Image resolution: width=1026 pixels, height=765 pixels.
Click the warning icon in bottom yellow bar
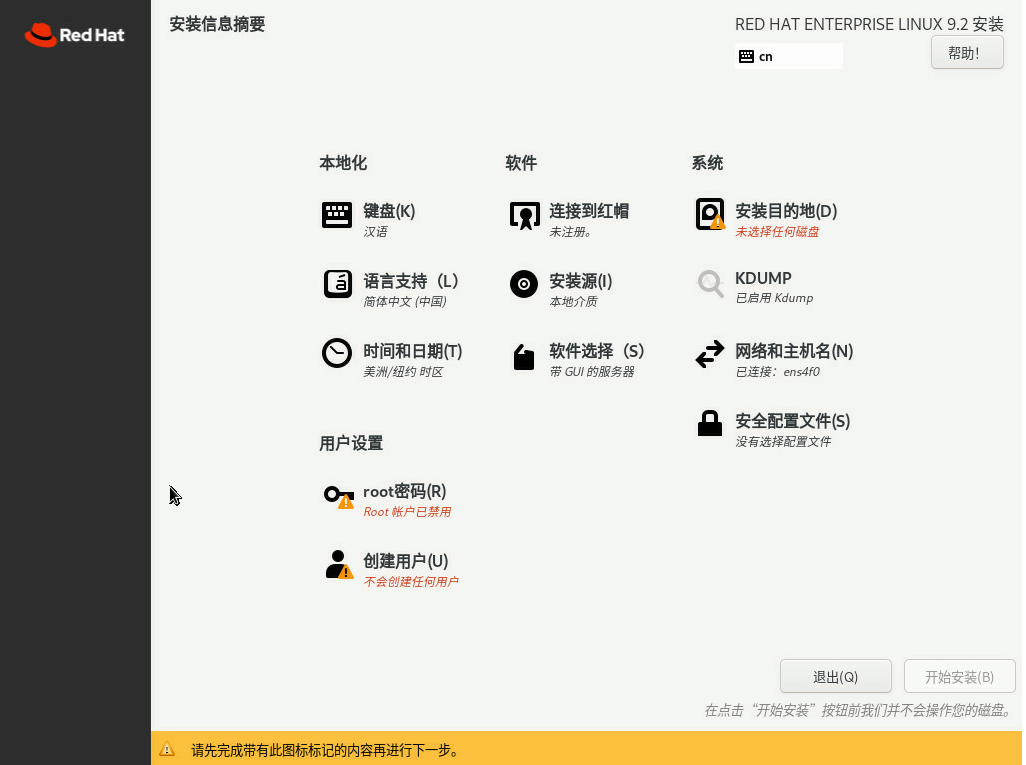(167, 749)
